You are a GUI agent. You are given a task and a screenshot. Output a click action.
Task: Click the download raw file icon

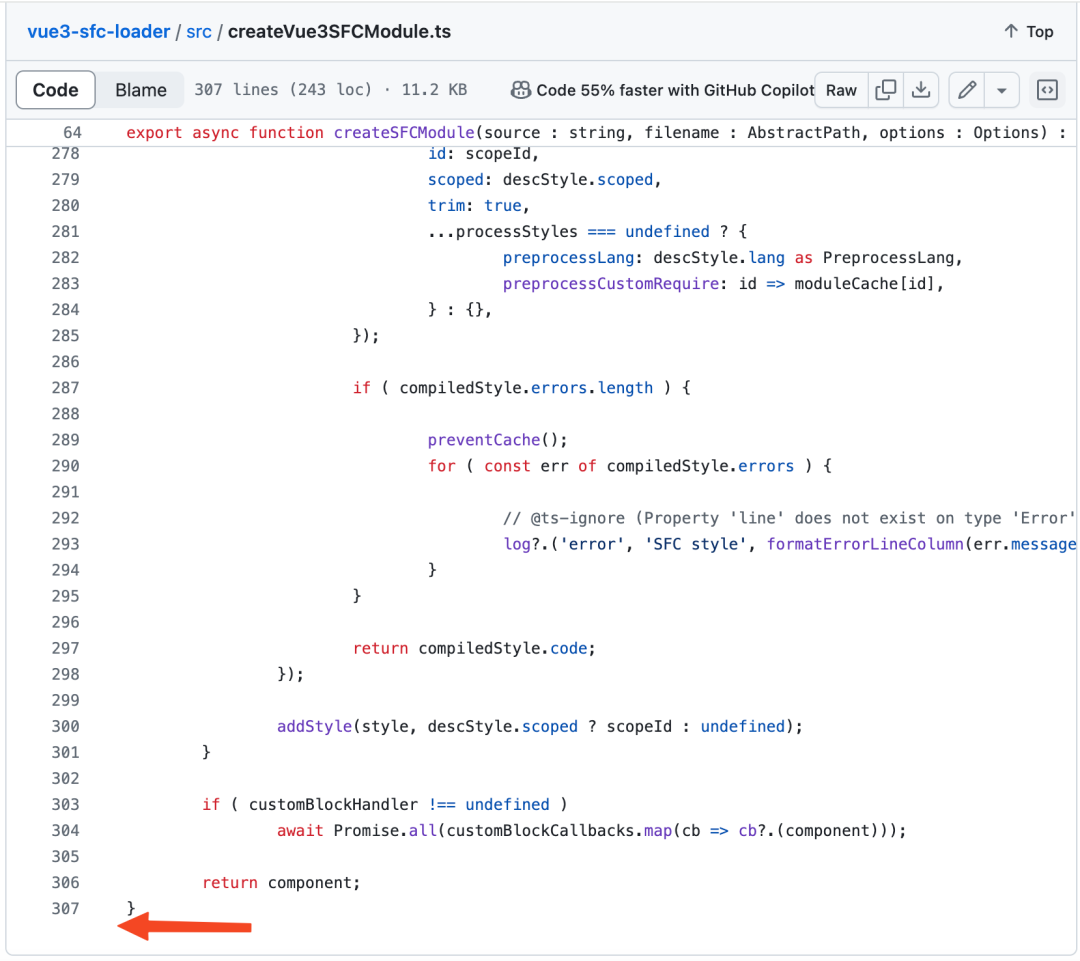pyautogui.click(x=921, y=89)
